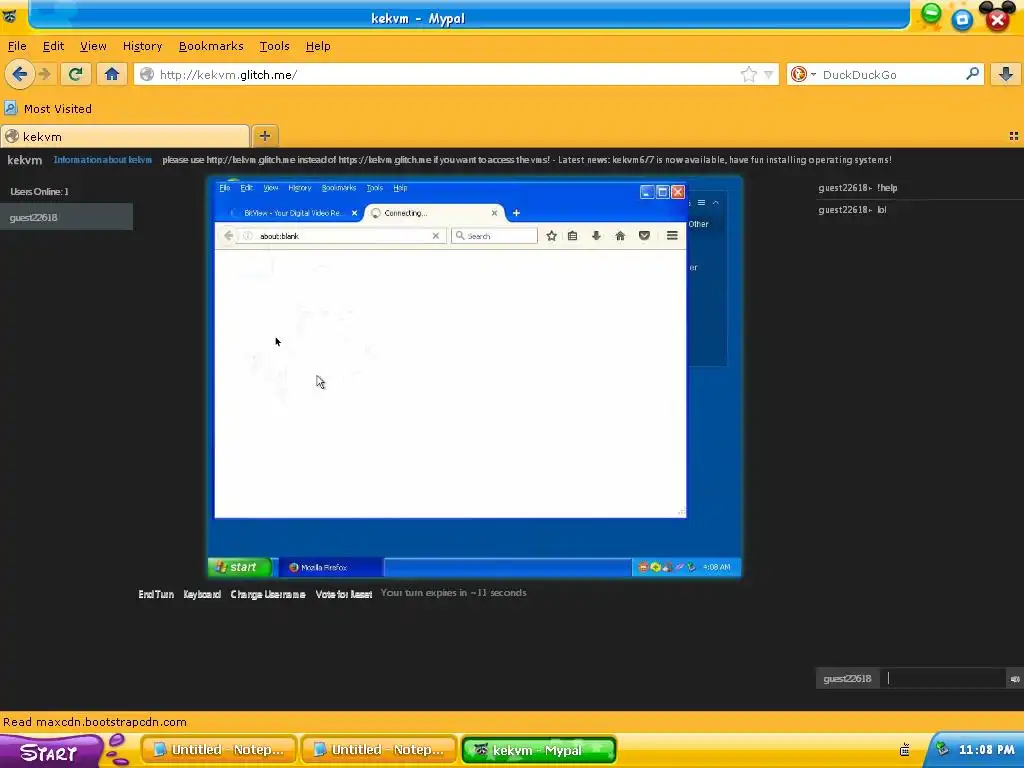Open downloads arrow in VM Firefox
Viewport: 1024px width, 768px height.
596,236
